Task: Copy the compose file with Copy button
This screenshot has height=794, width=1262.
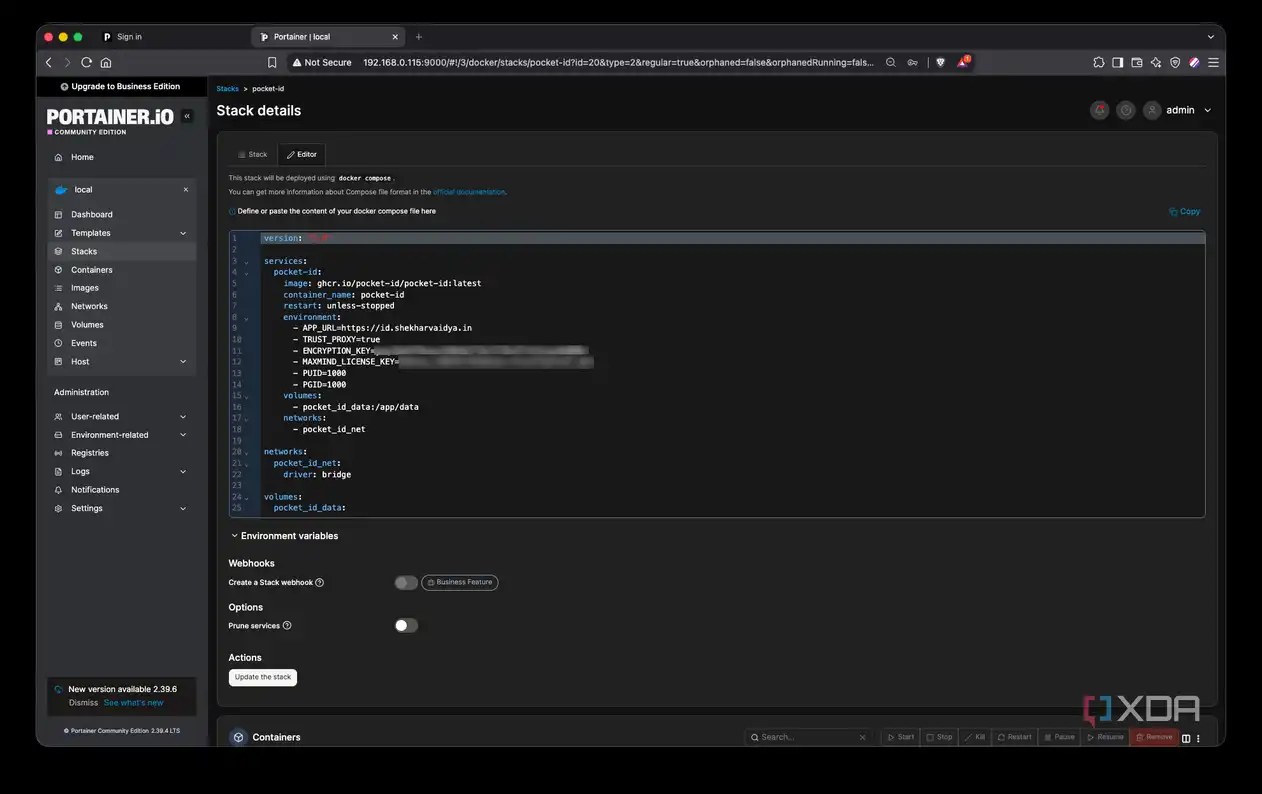Action: pos(1185,211)
